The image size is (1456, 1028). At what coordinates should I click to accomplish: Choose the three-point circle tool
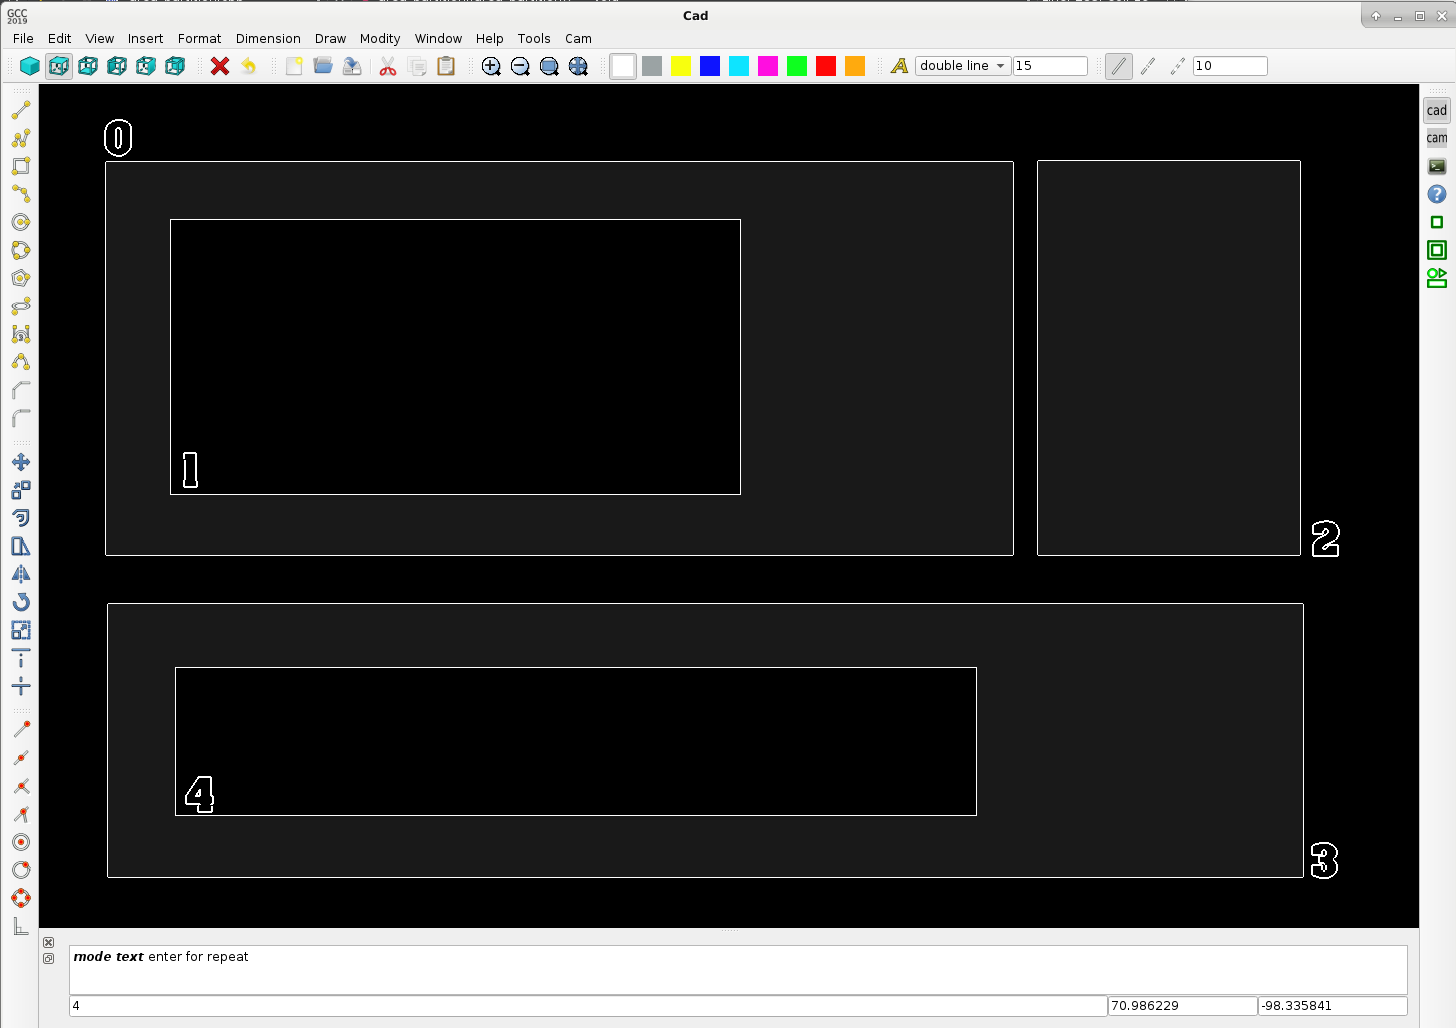pyautogui.click(x=21, y=250)
